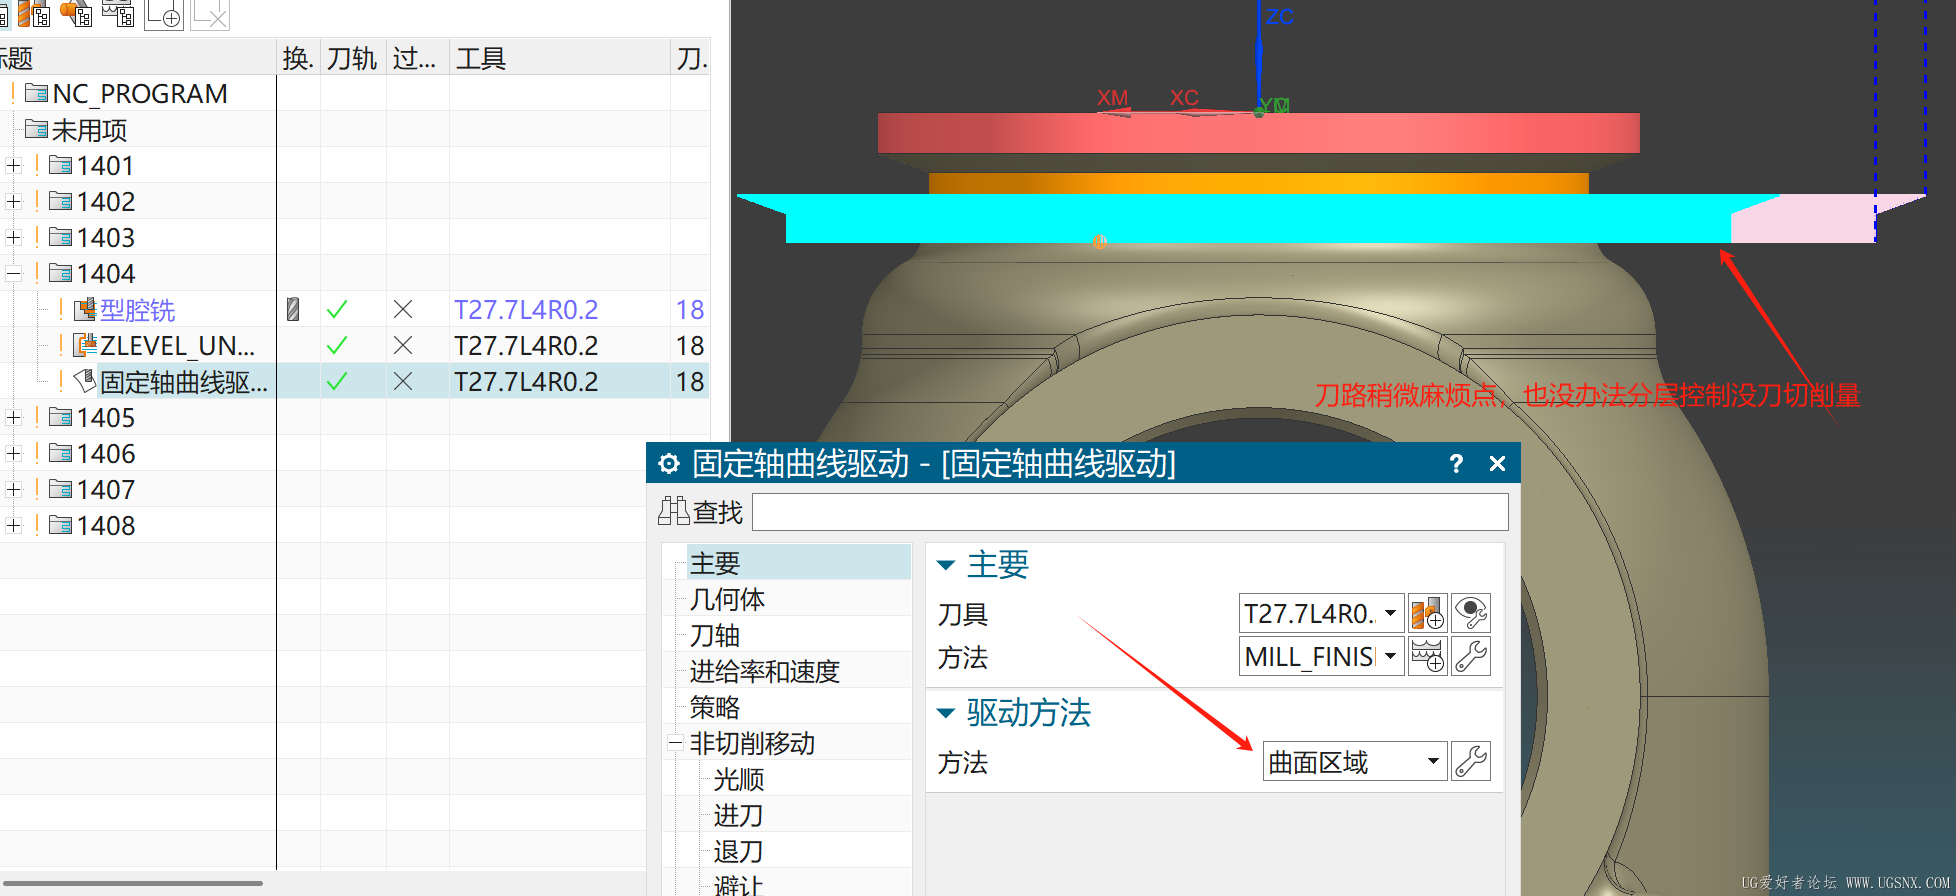Click tool change marker in 型腔铣 row
The image size is (1956, 896).
293,310
